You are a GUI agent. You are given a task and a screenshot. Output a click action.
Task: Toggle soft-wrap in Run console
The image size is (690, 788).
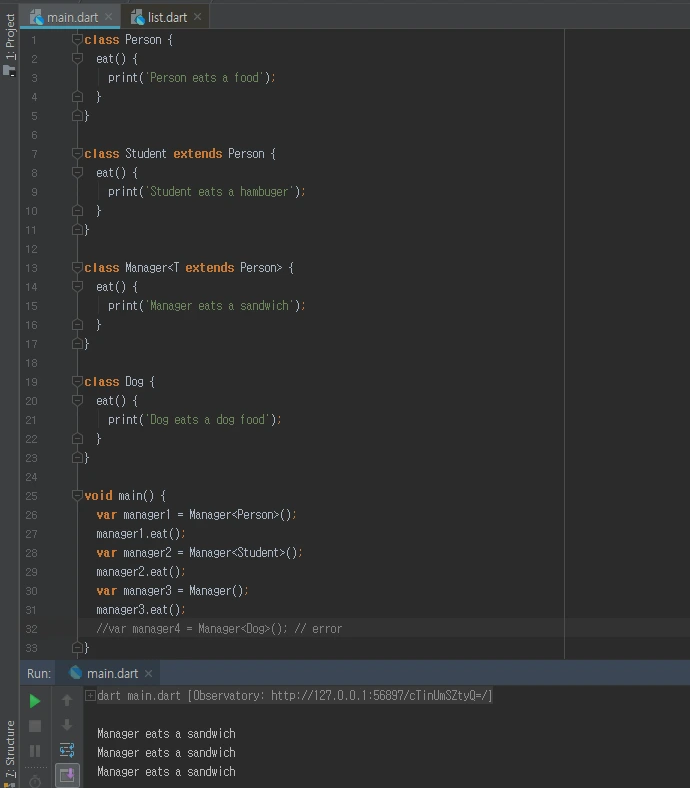click(67, 750)
